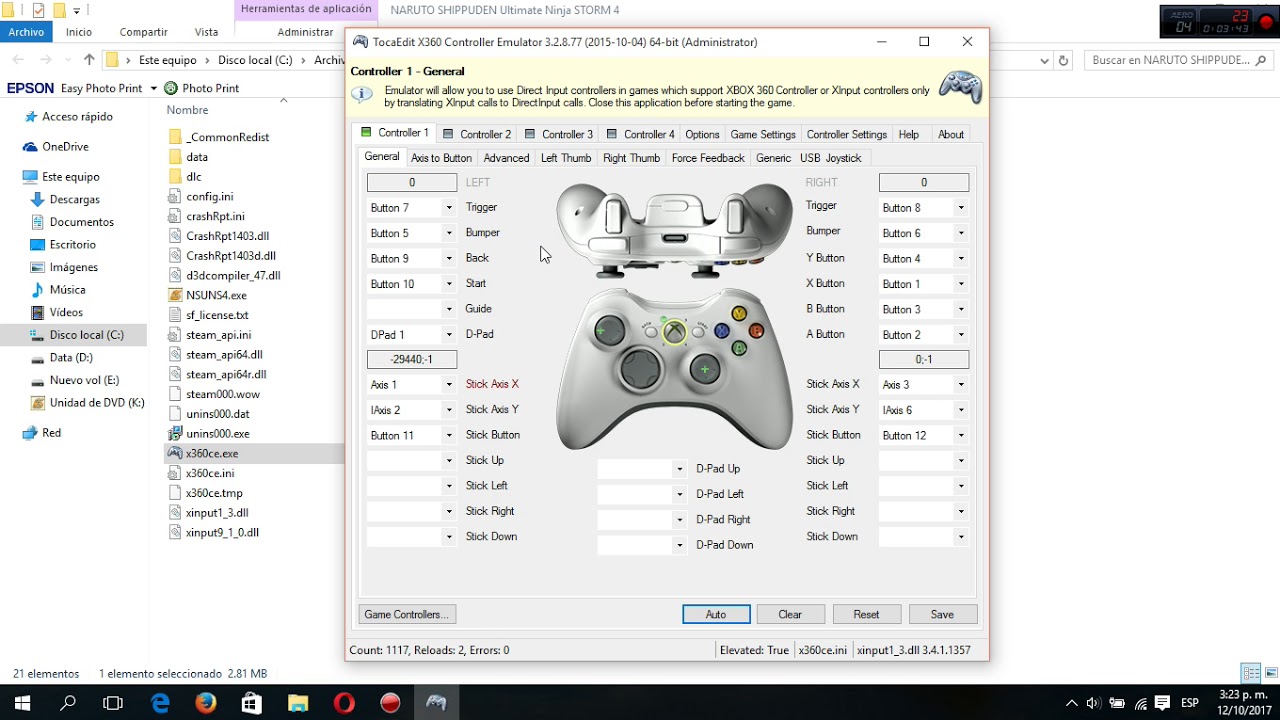
Task: Click the x360ce gamepad taskbar icon
Action: click(x=436, y=703)
